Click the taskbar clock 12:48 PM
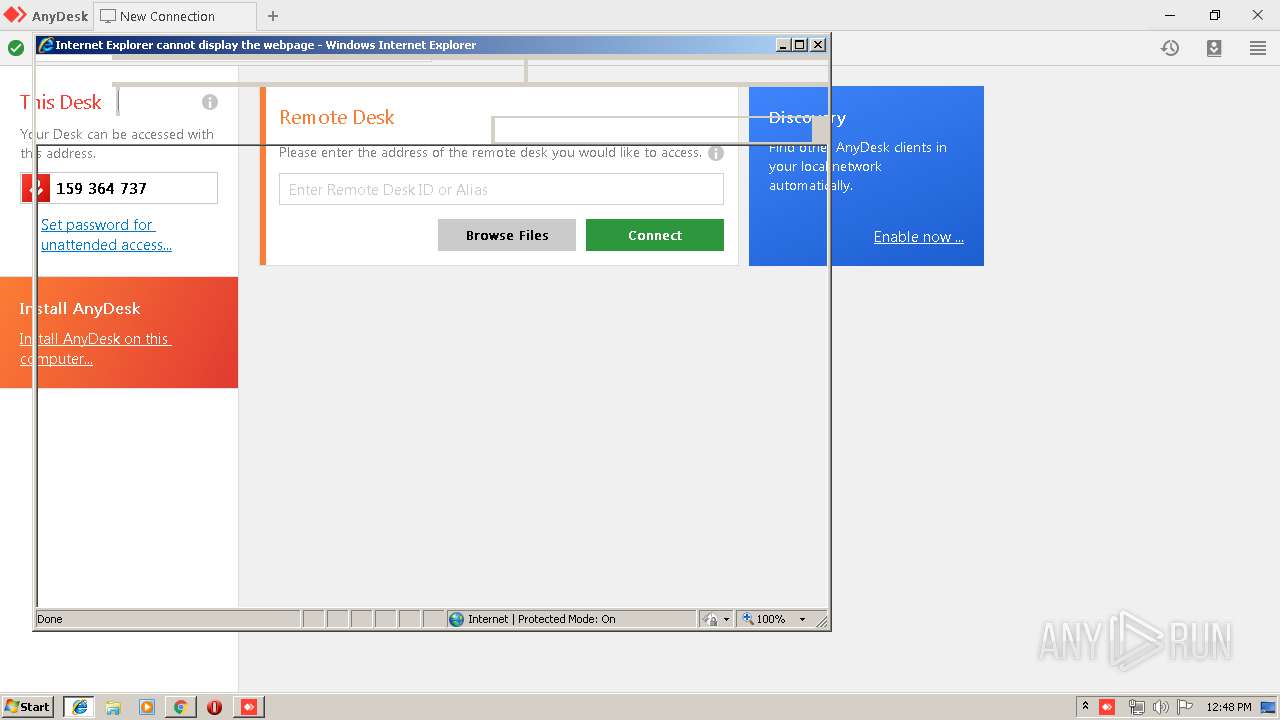 [1229, 707]
